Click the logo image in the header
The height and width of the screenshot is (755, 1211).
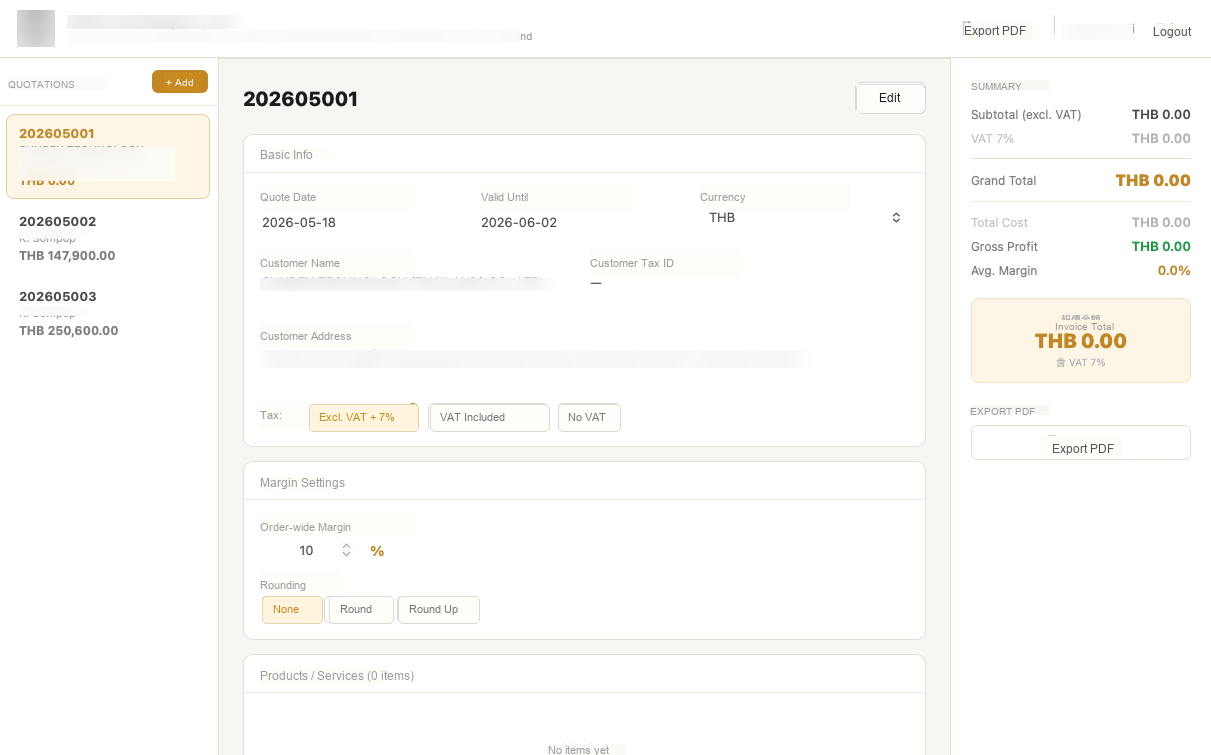point(36,28)
